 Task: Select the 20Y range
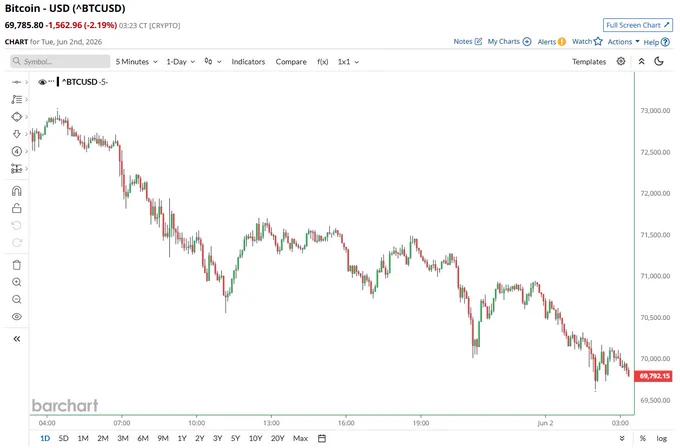click(x=278, y=438)
